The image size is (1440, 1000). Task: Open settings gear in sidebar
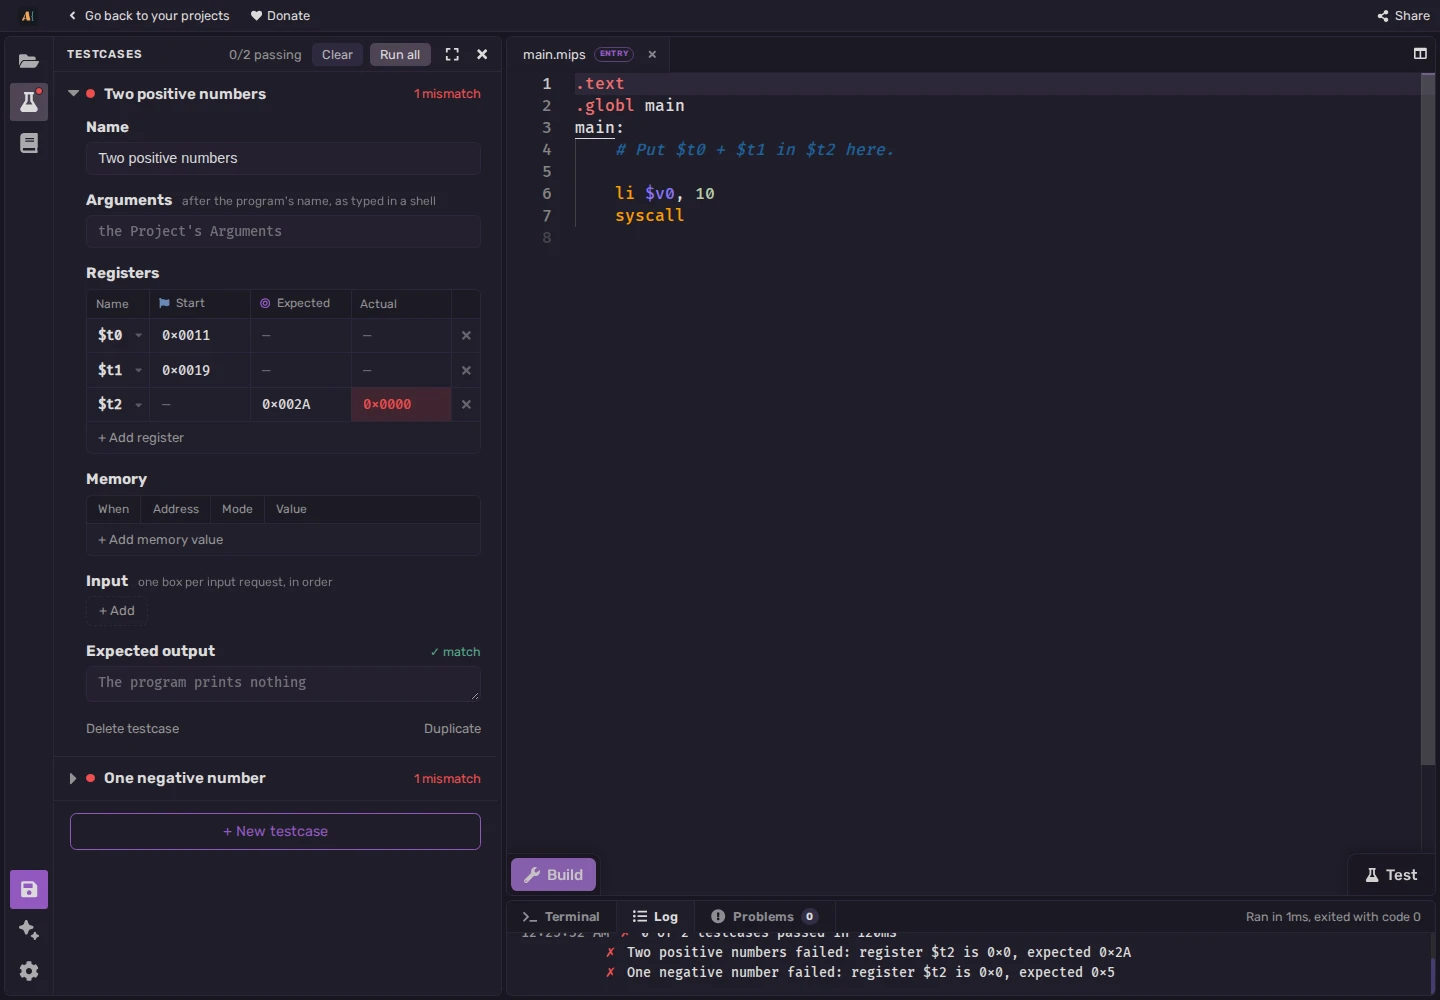29,971
